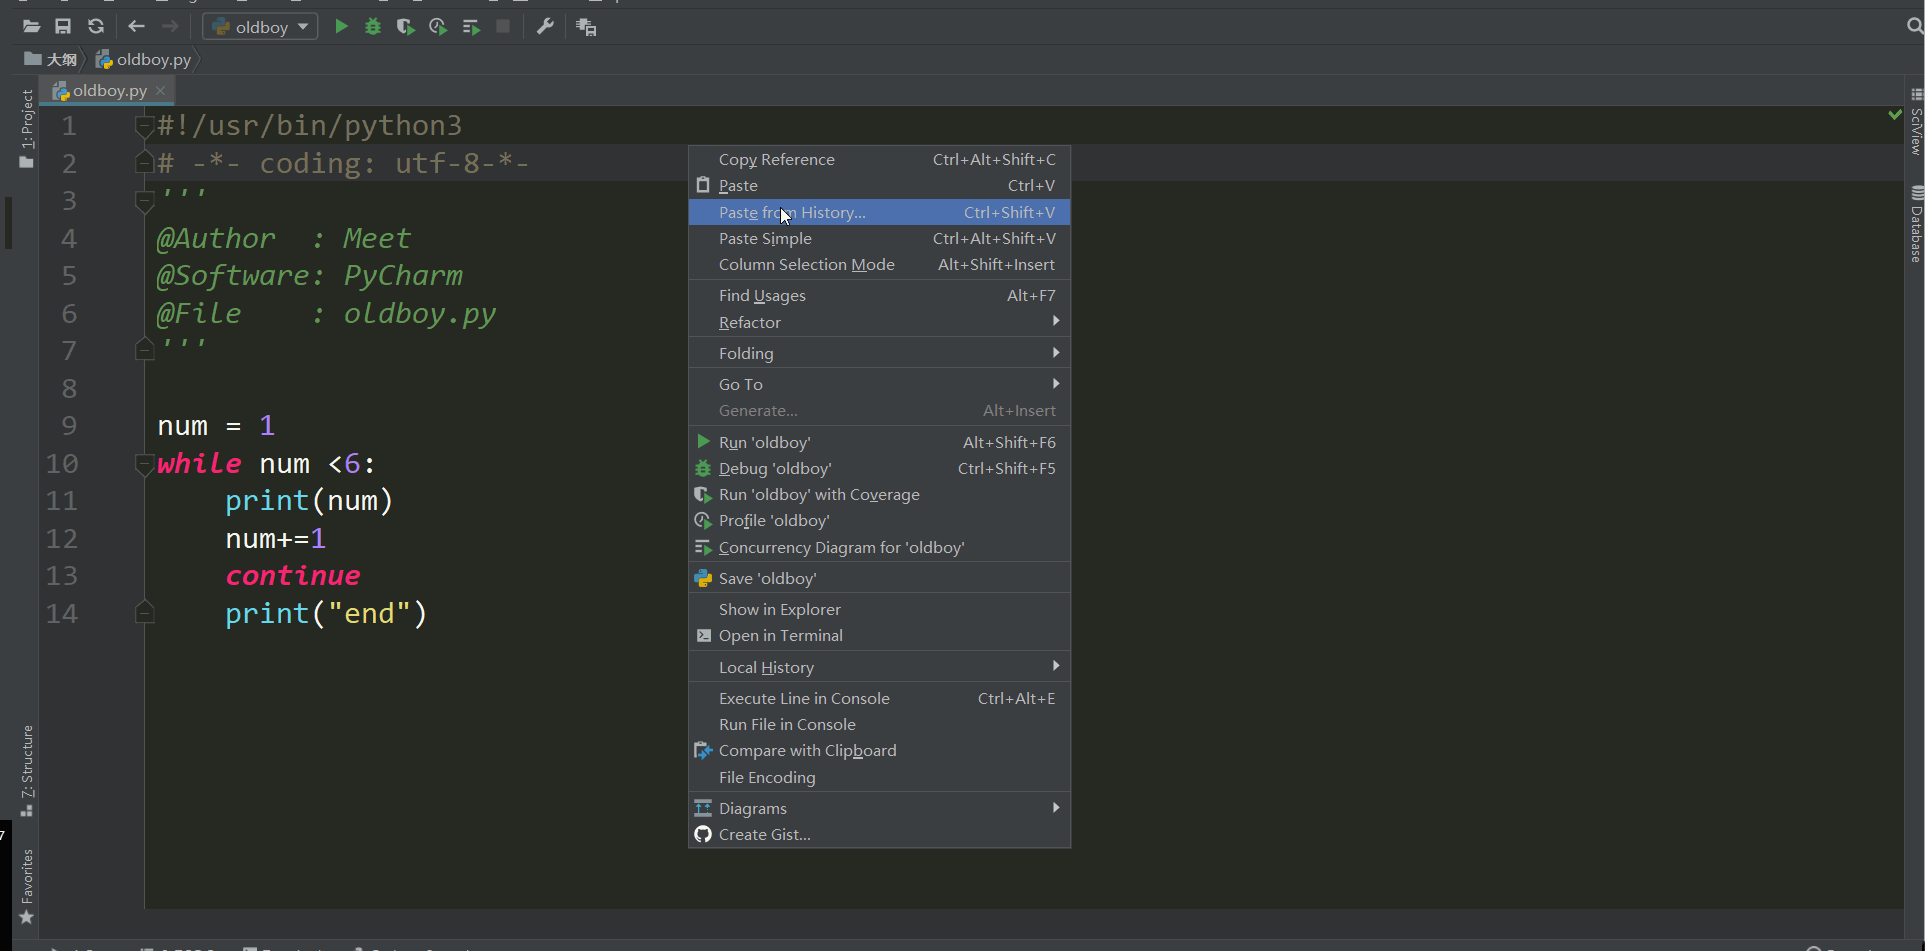Click the print("end") code line
Viewport: 1925px width, 951px height.
[326, 613]
